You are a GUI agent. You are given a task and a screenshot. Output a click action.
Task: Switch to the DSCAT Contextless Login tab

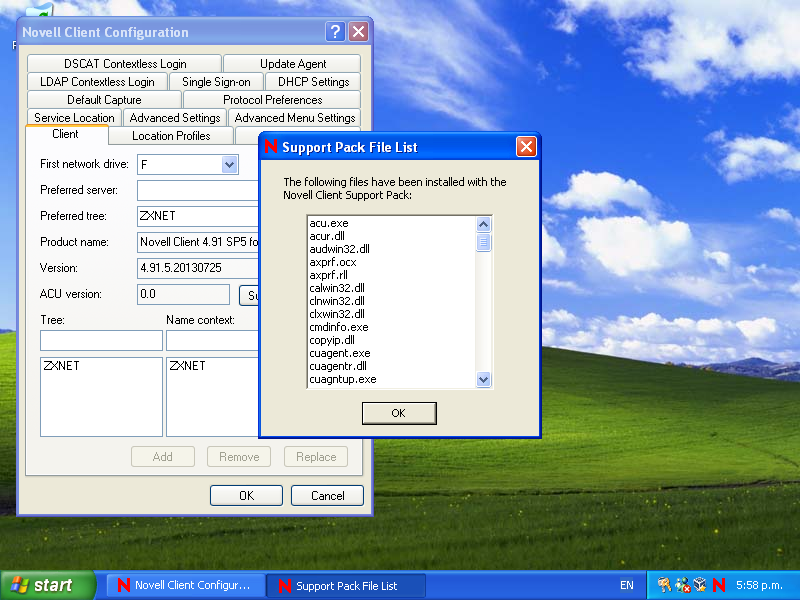124,64
